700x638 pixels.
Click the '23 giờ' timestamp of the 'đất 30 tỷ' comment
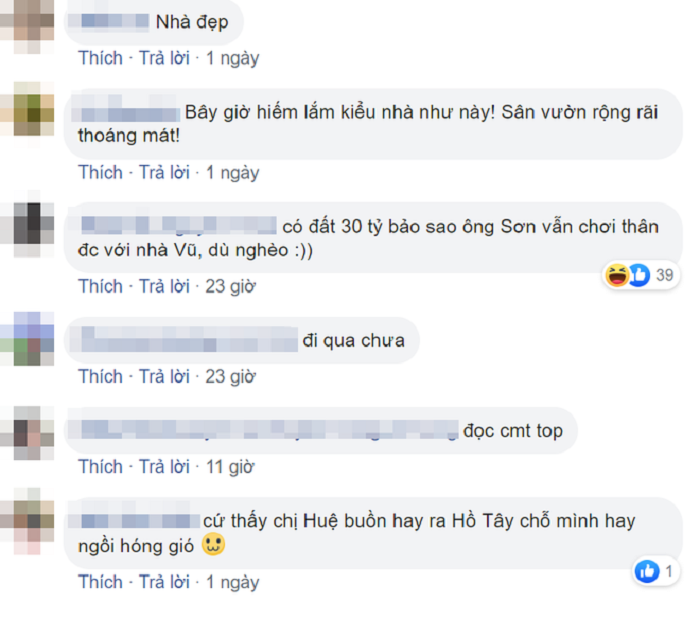(x=230, y=287)
